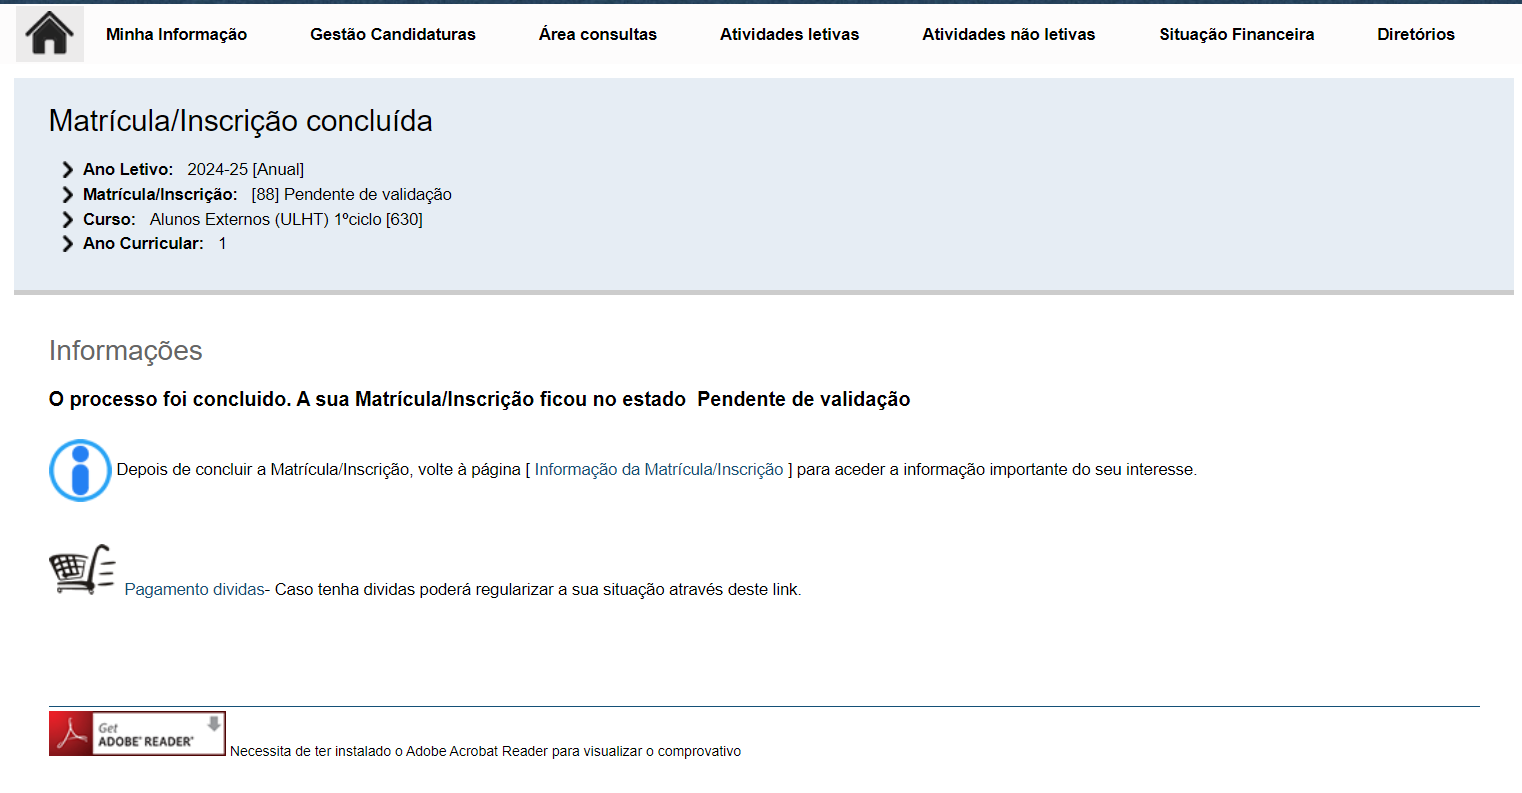
Task: Open the Área consultas menu
Action: 598,34
